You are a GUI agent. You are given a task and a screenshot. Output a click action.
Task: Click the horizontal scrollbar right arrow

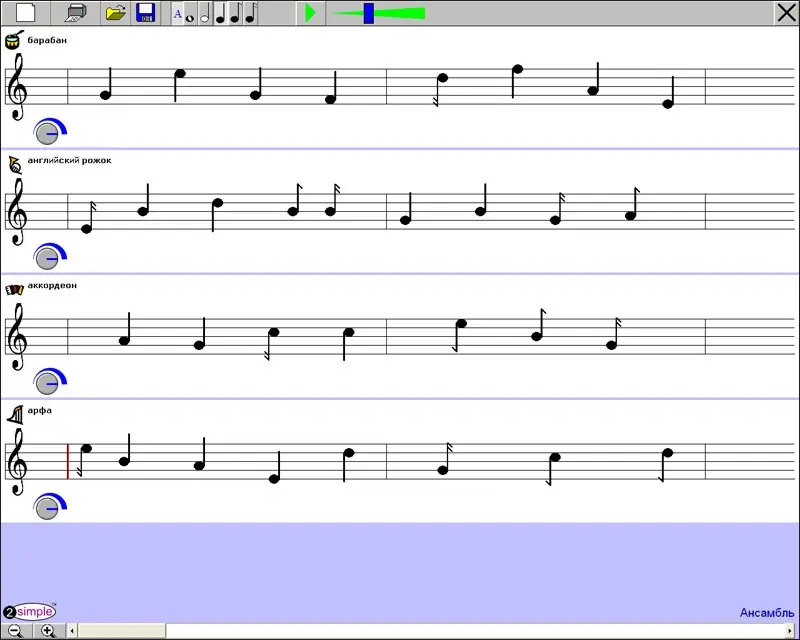pyautogui.click(x=790, y=631)
